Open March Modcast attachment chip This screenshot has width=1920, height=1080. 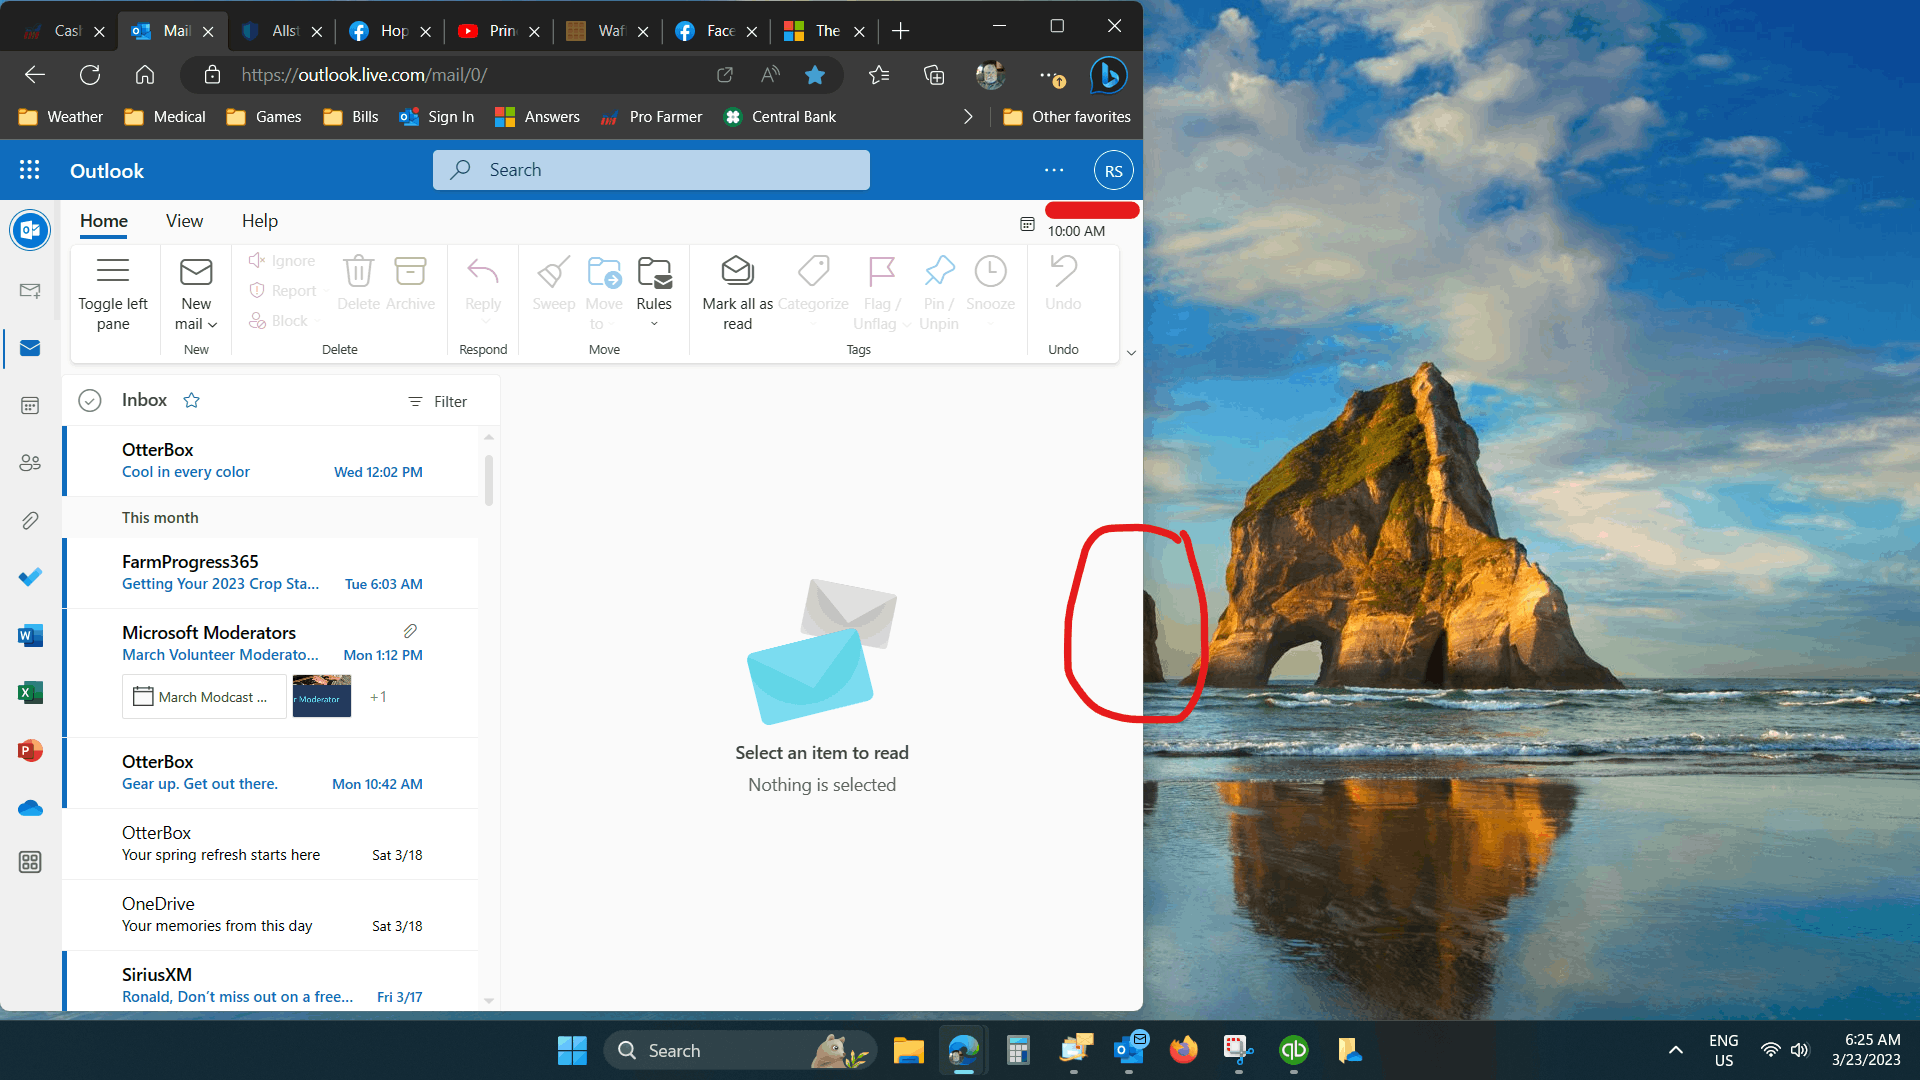coord(204,697)
